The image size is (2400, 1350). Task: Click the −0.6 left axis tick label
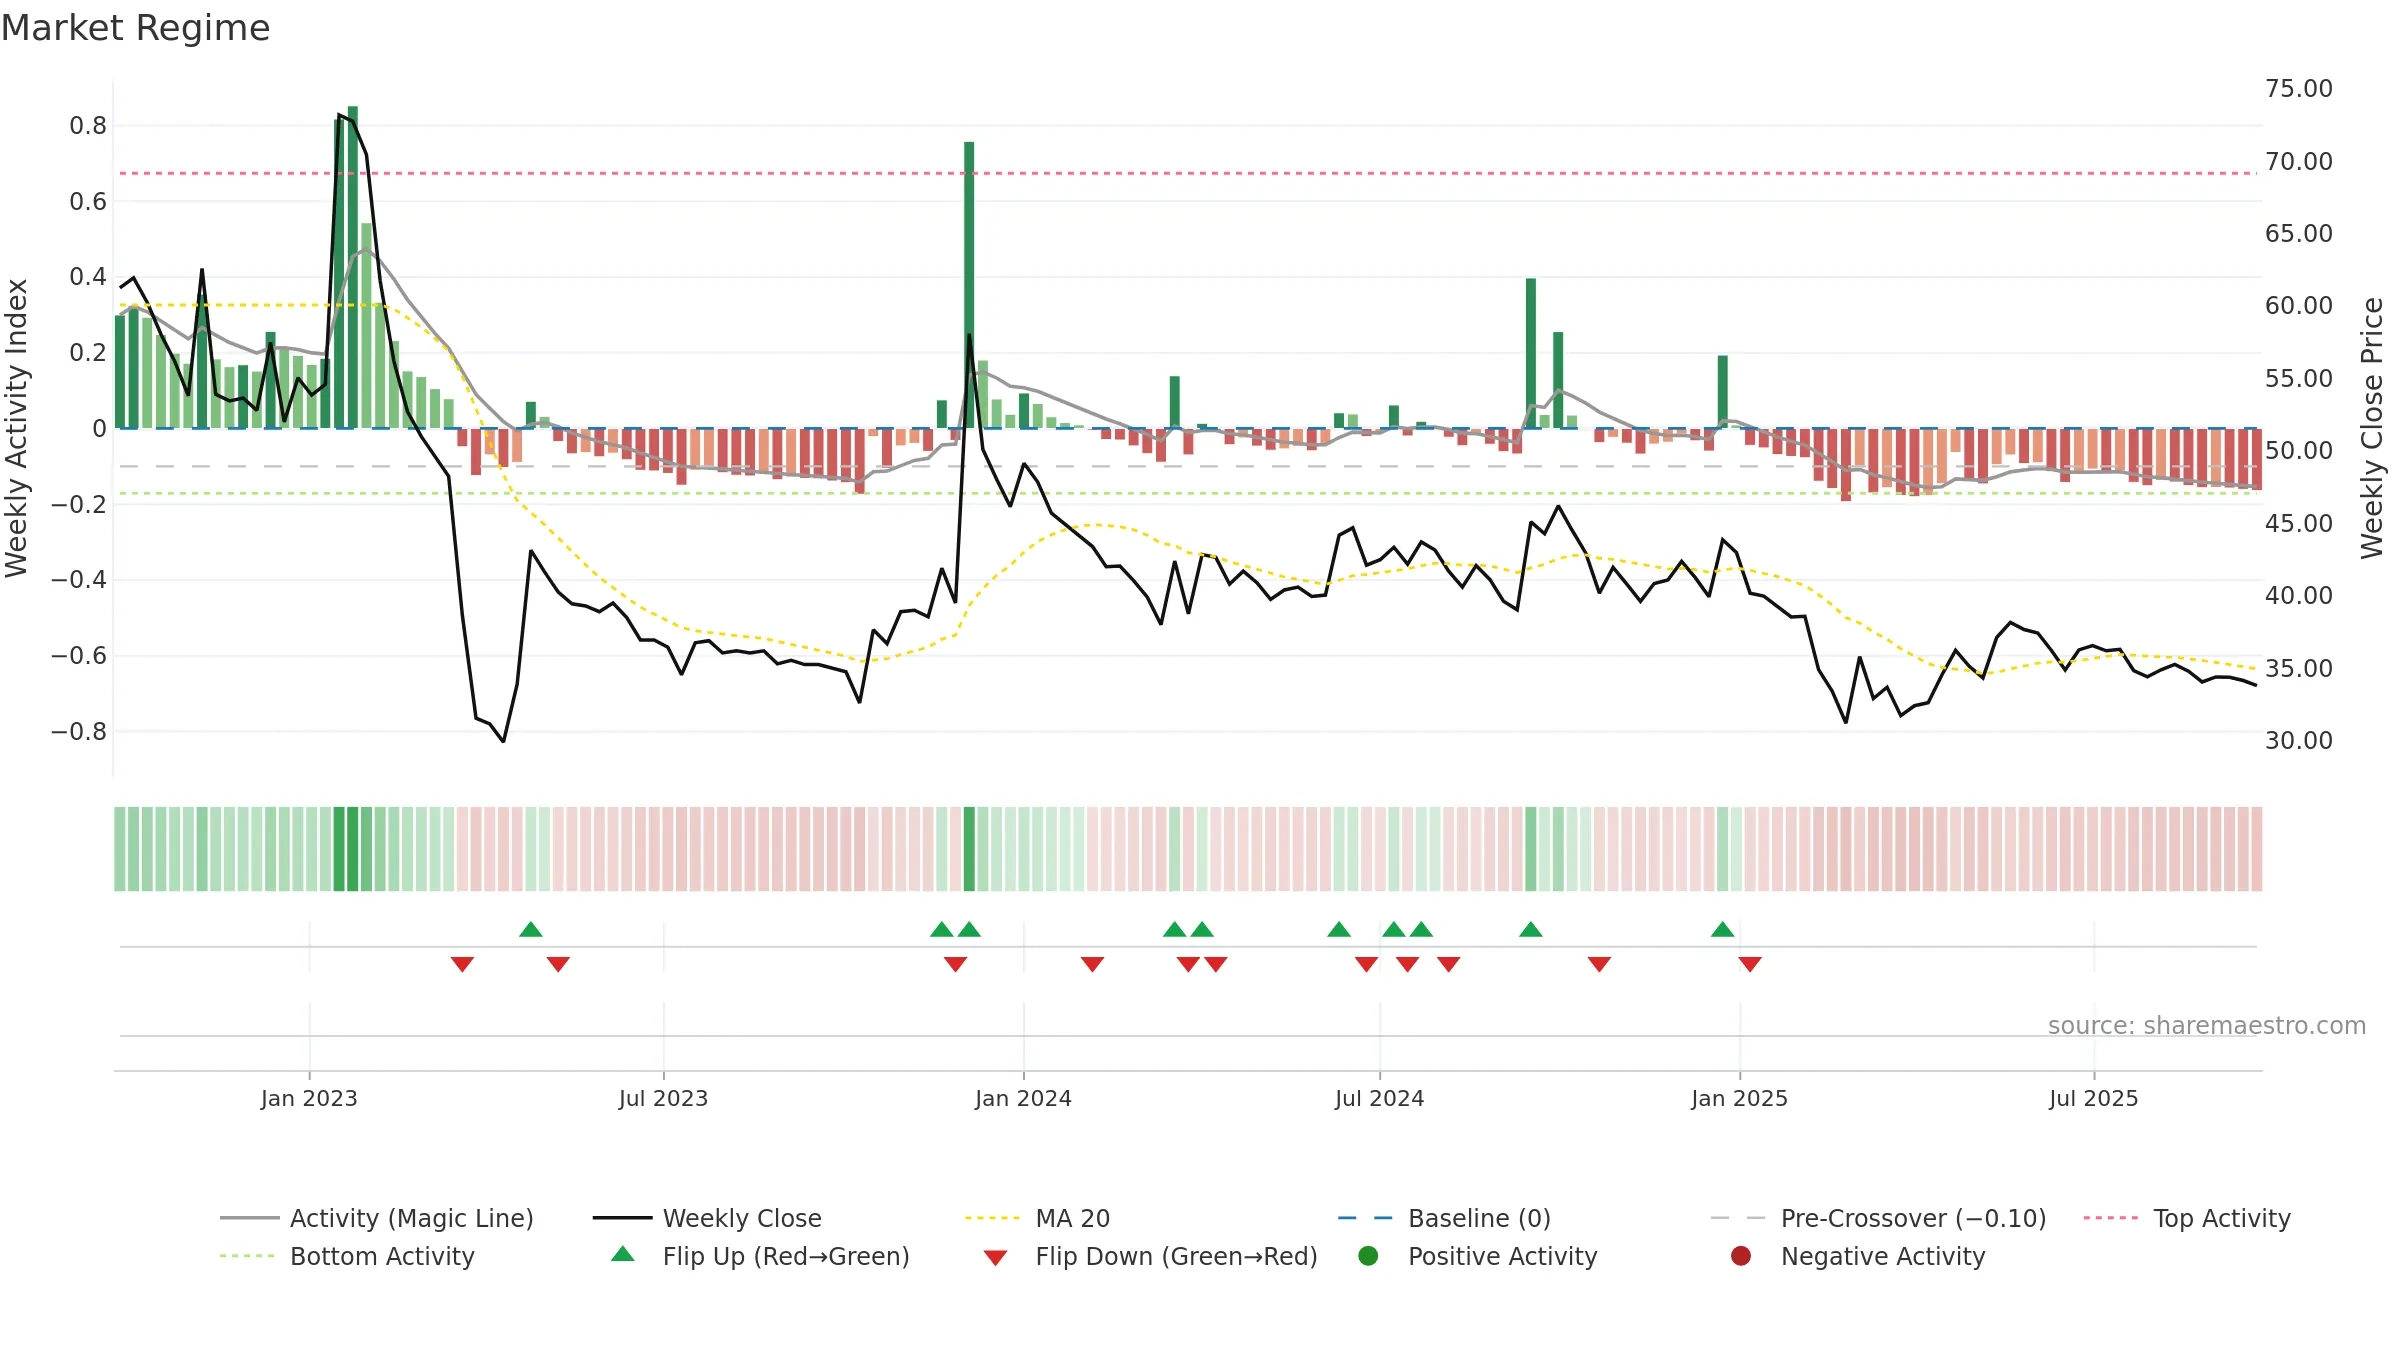(79, 656)
